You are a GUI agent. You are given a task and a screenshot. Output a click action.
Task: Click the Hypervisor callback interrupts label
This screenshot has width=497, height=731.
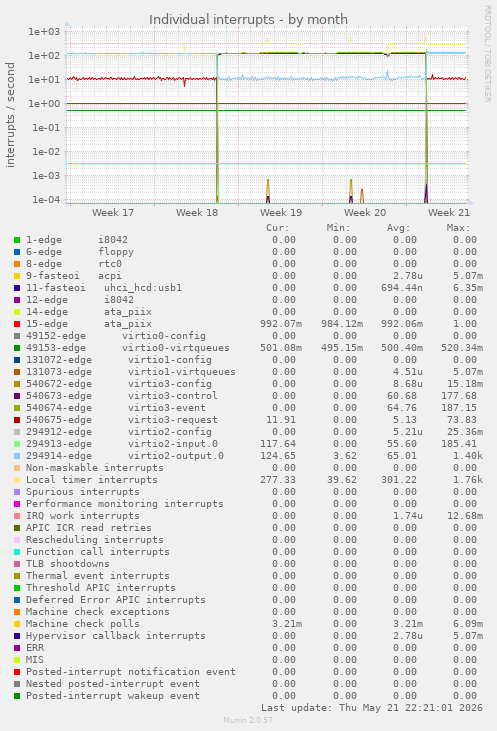pos(116,636)
